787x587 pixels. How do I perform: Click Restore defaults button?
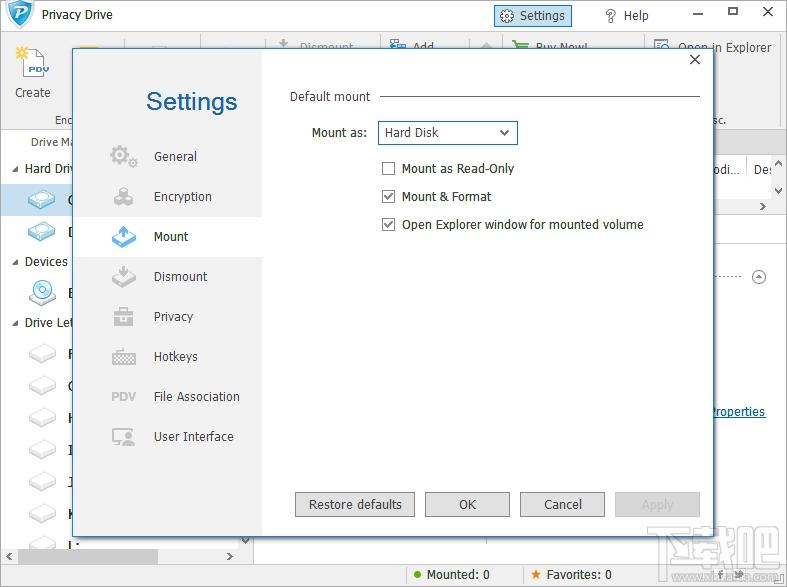coord(355,504)
